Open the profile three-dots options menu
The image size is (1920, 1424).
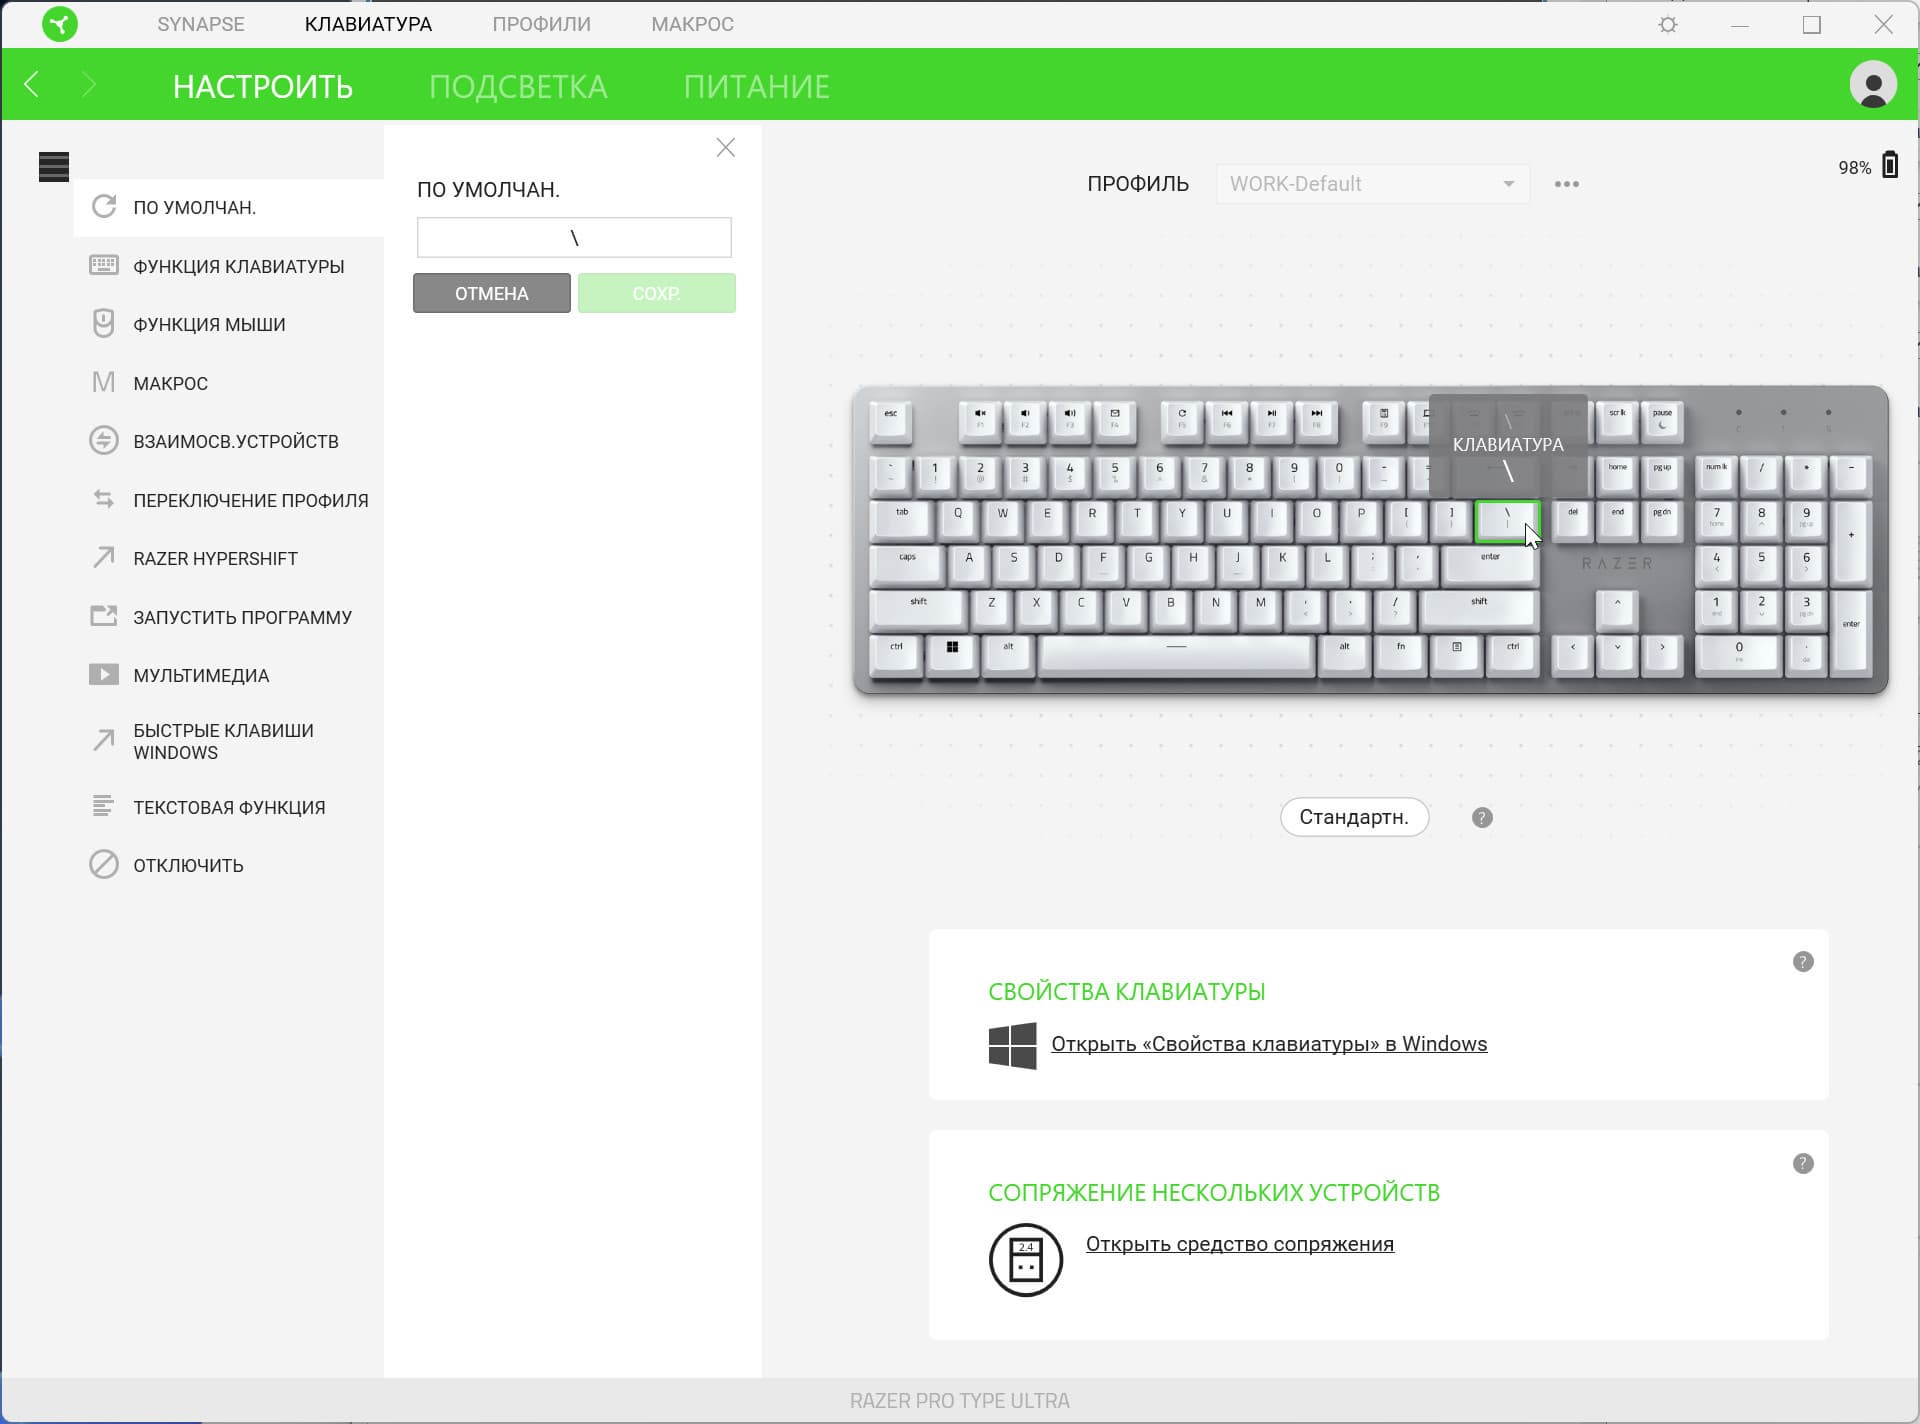(x=1566, y=184)
